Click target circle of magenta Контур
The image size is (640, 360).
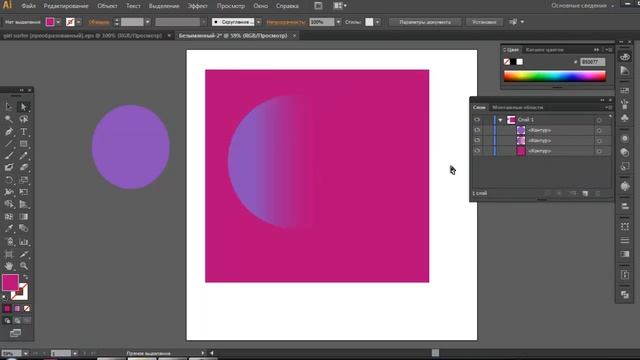tap(599, 151)
